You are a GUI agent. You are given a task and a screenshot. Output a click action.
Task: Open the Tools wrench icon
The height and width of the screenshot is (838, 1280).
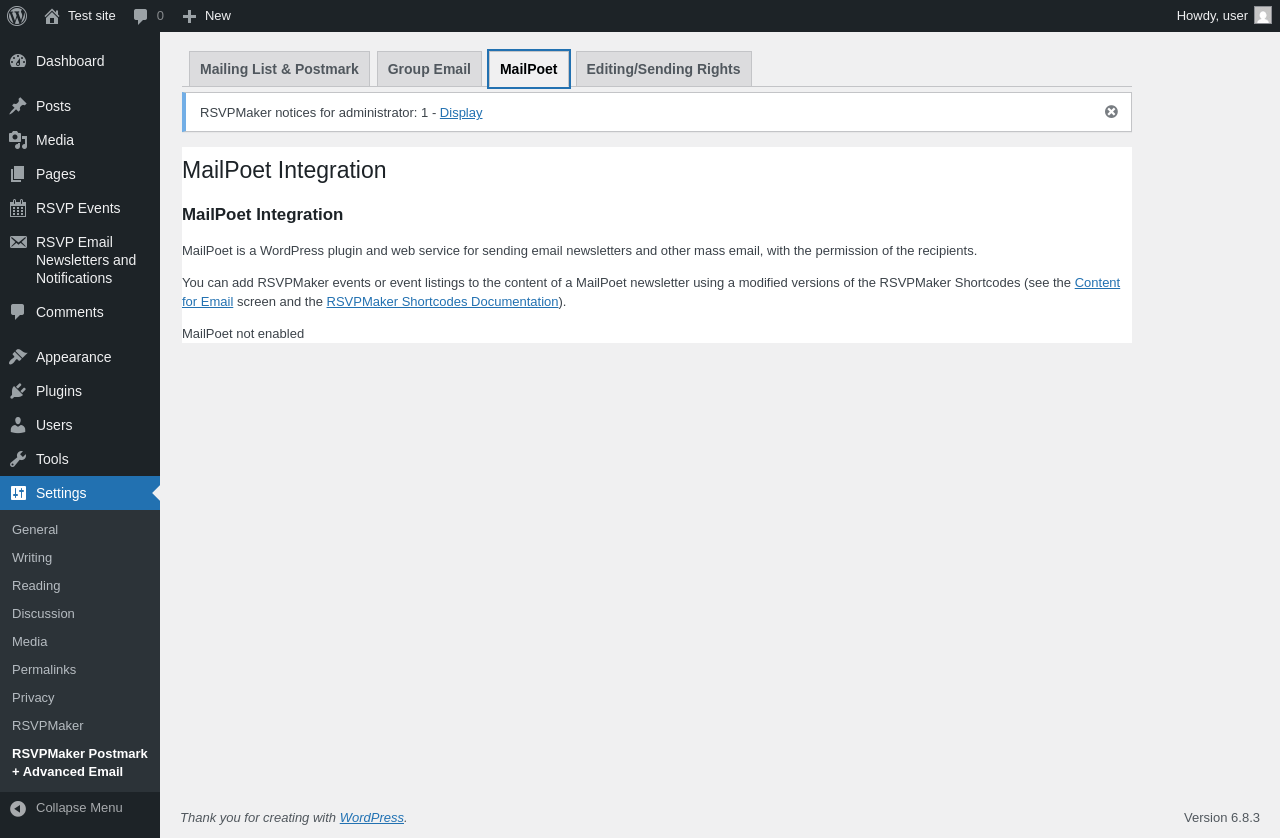tap(18, 459)
